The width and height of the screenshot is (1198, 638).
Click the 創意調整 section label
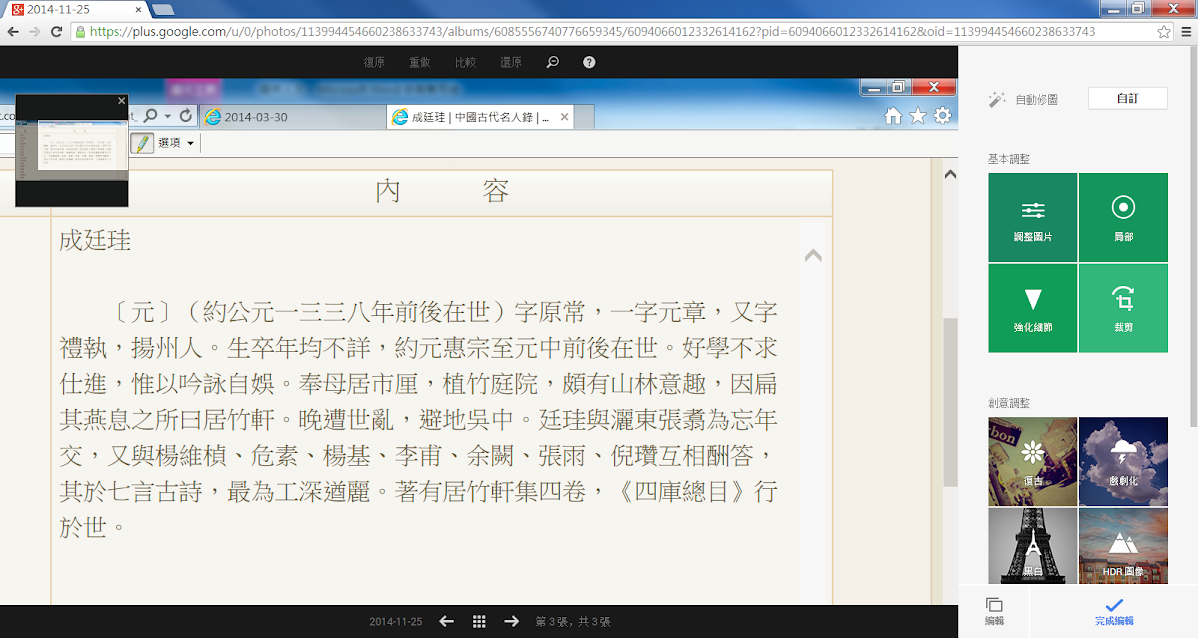point(1009,403)
